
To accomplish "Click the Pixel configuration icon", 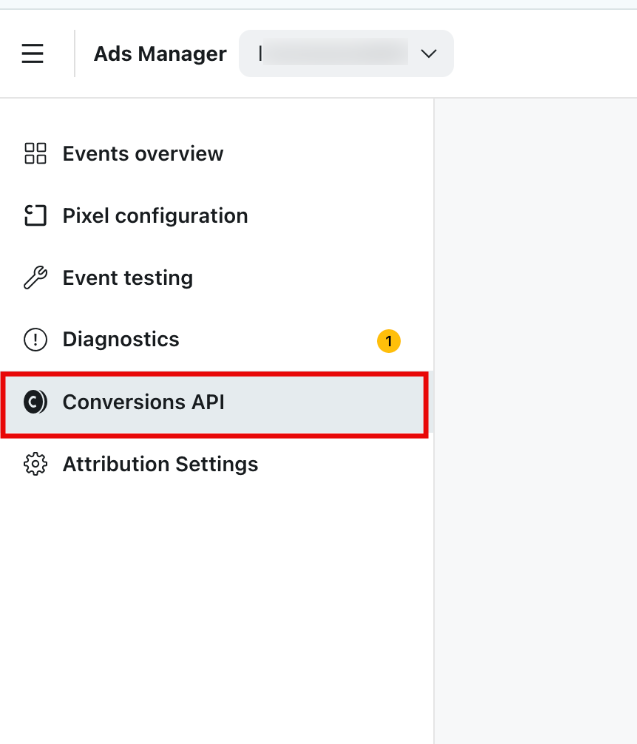I will [x=35, y=215].
